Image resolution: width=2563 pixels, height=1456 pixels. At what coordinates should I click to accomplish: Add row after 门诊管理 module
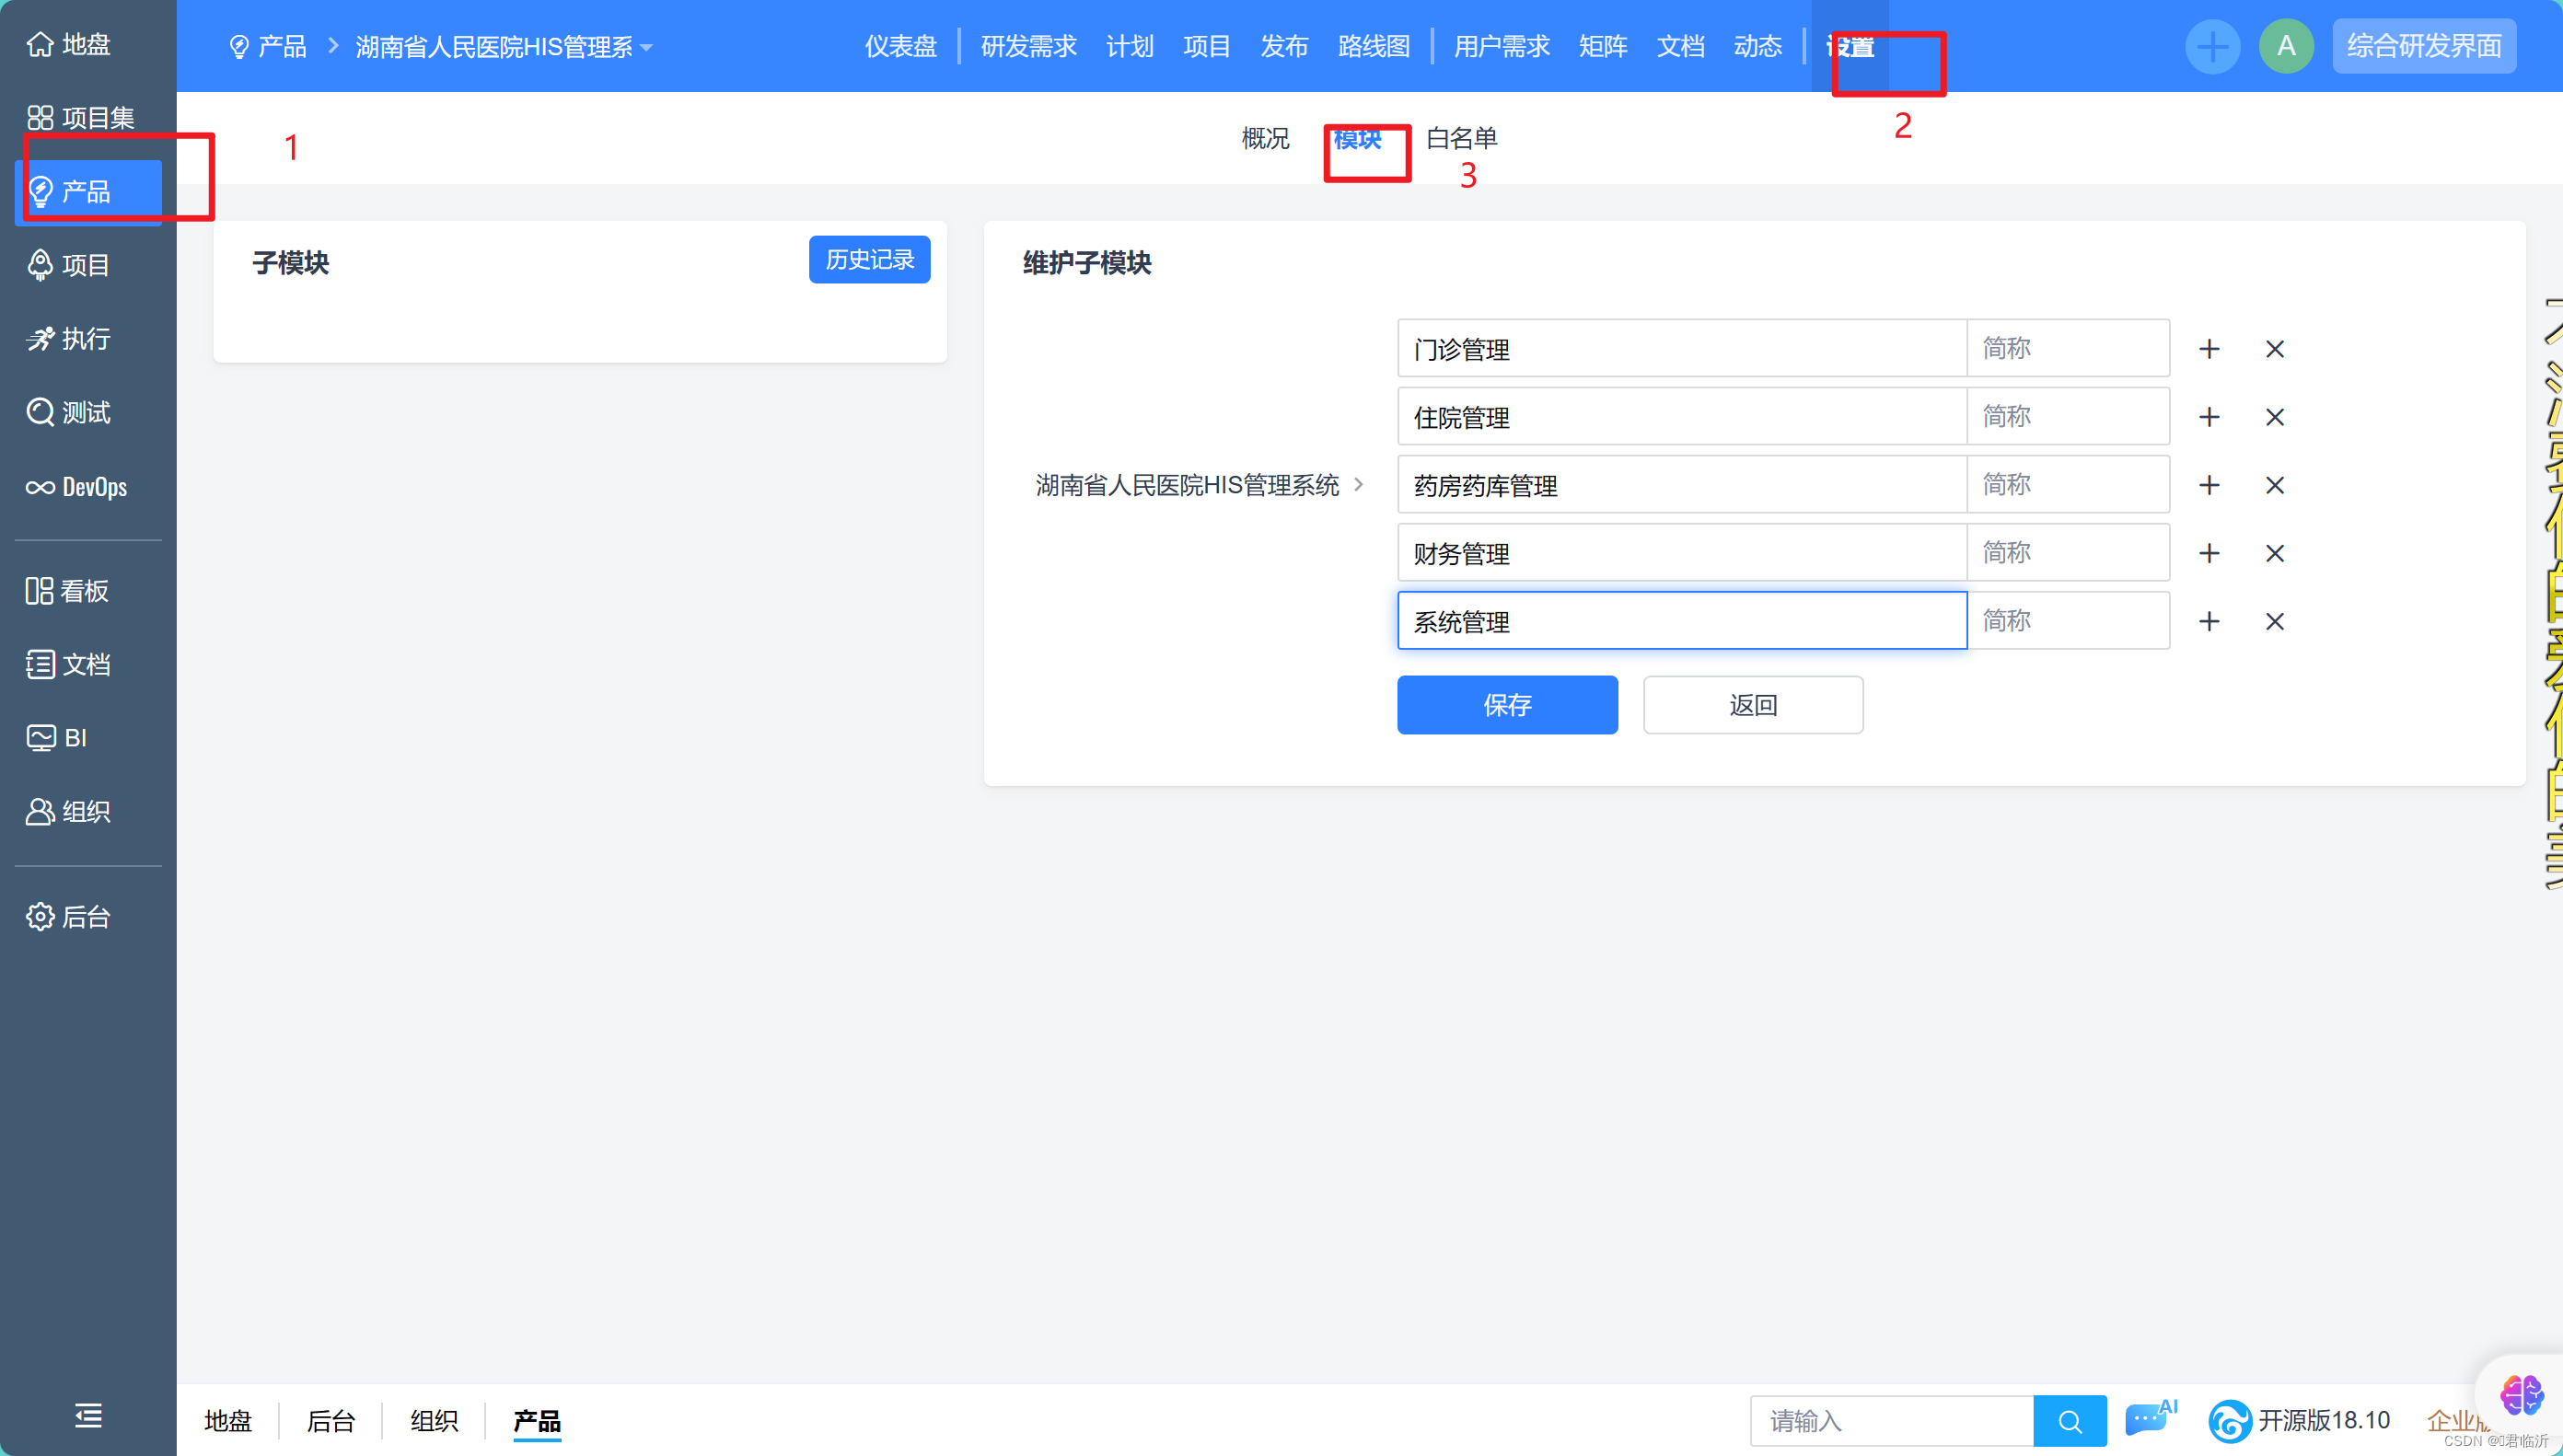click(x=2209, y=349)
